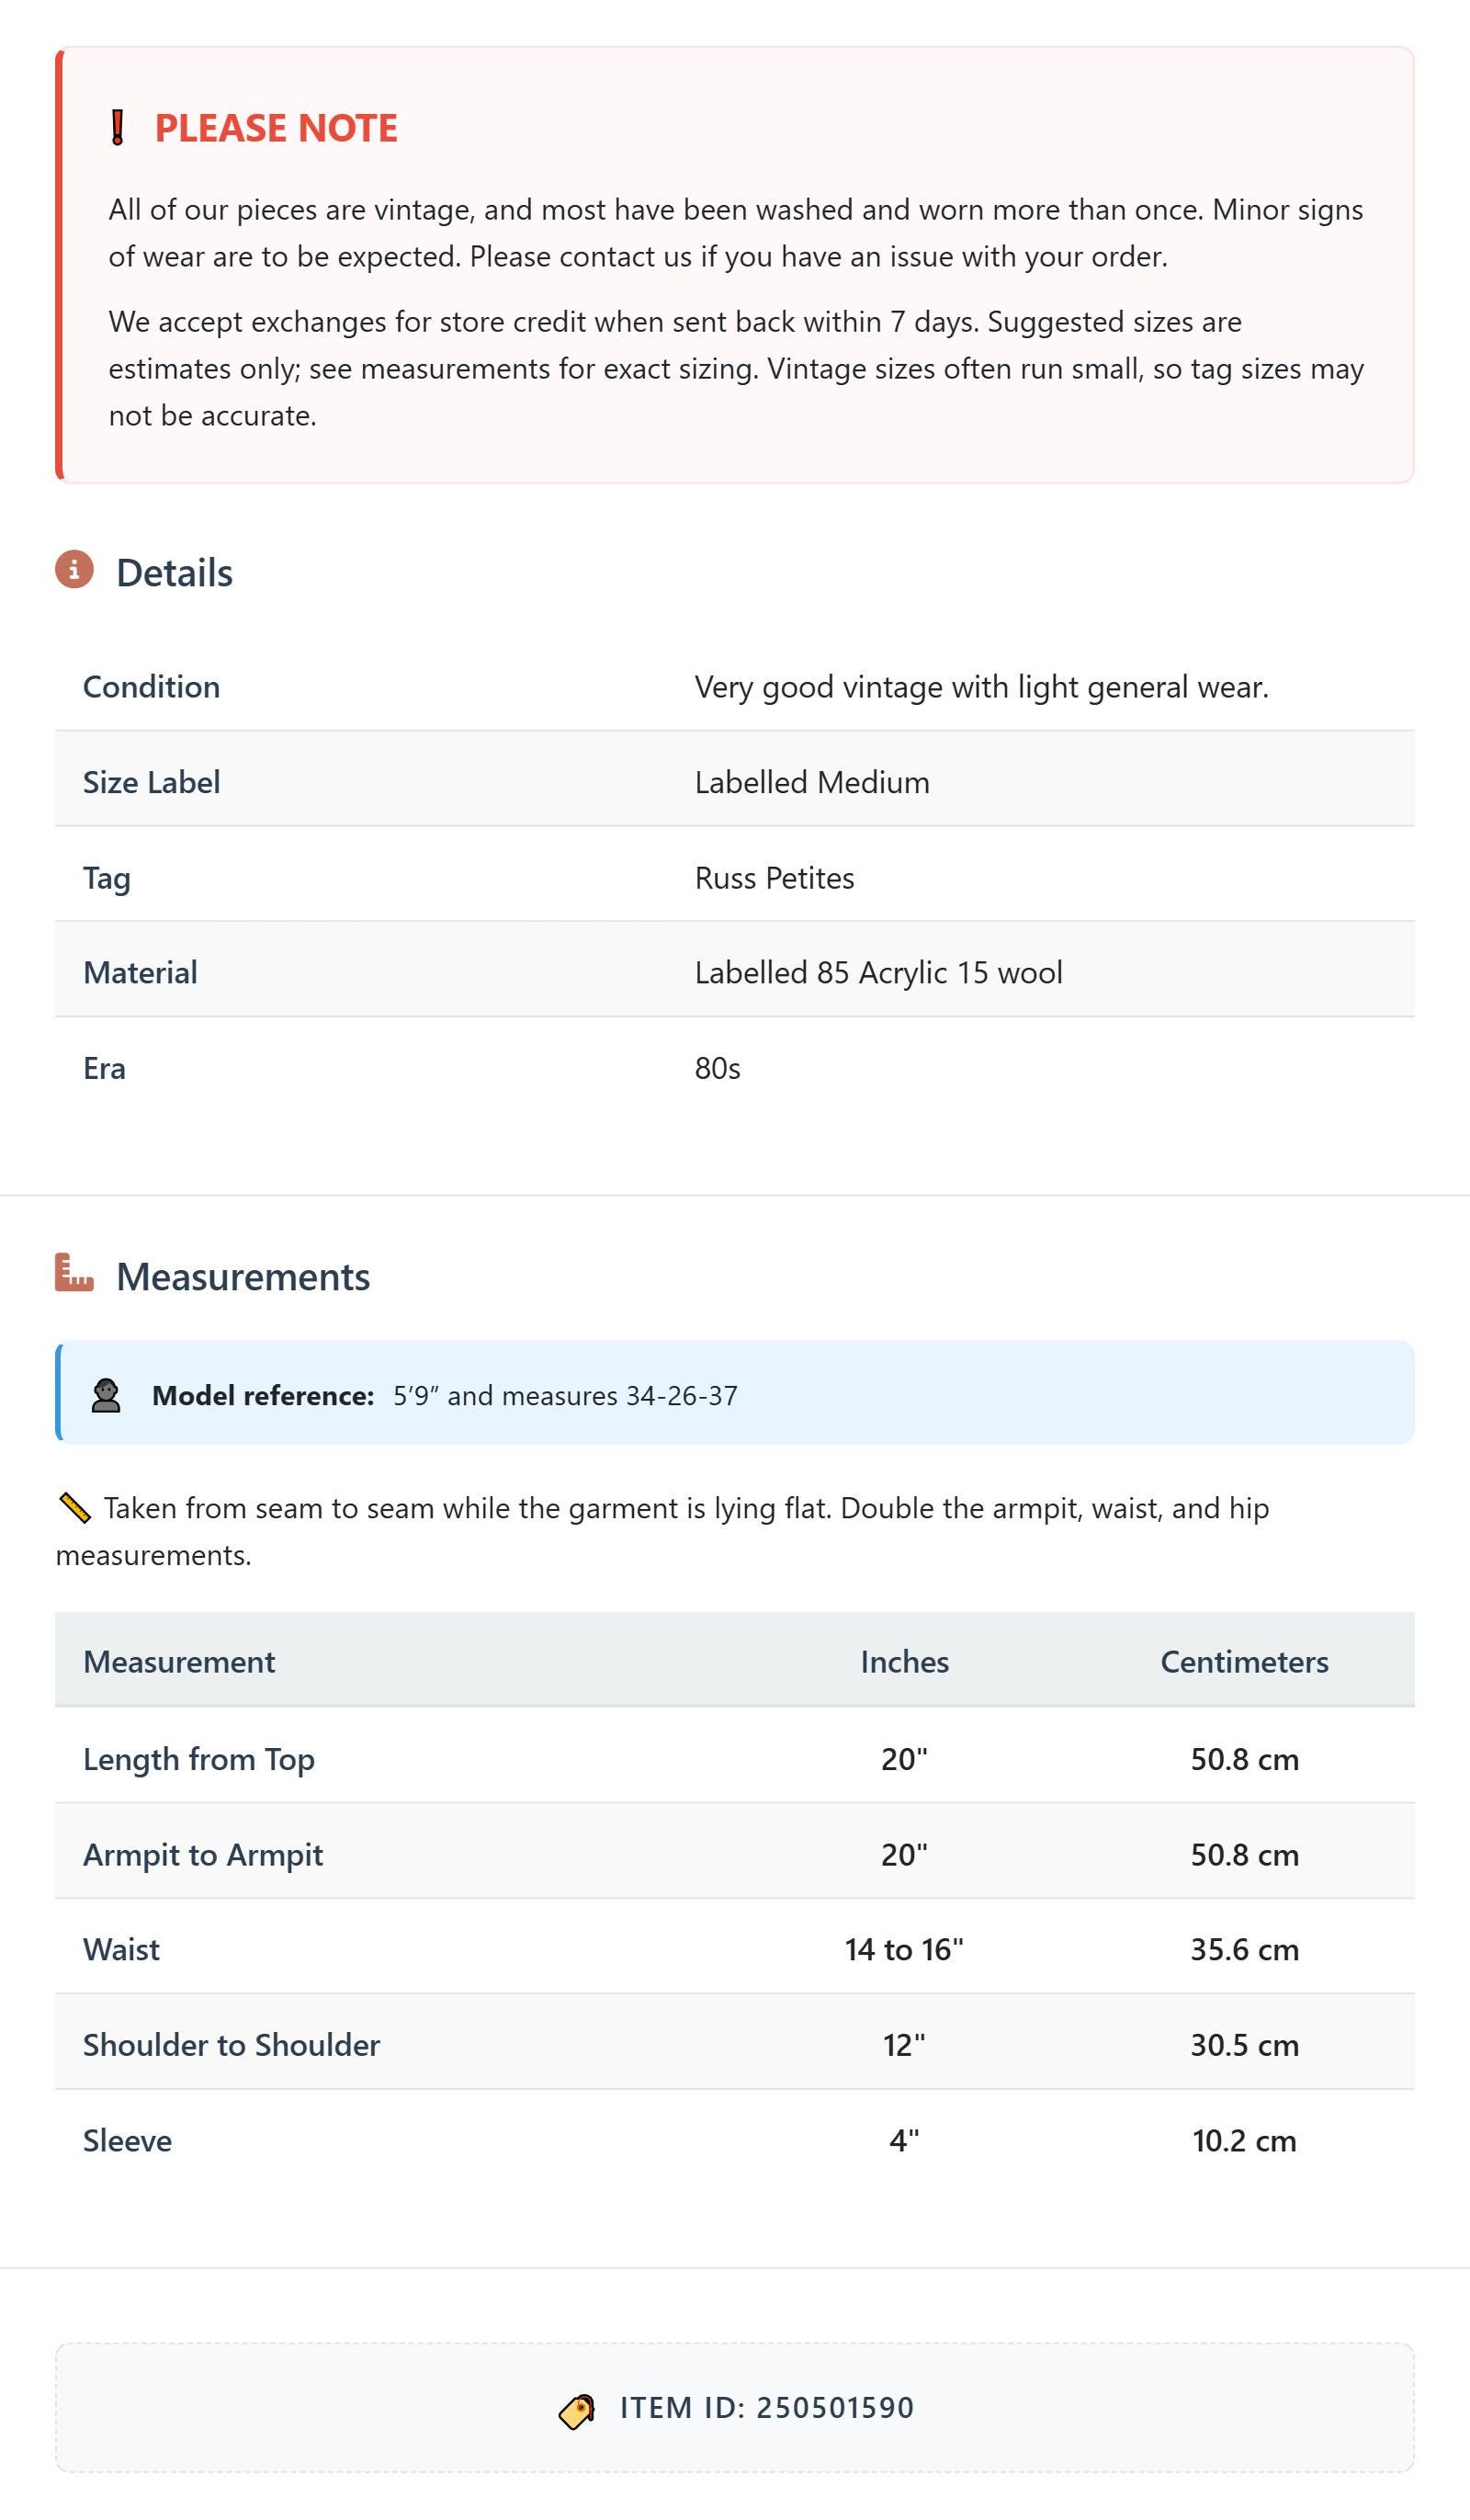Click the Waist 14 to 16" value
1470x2520 pixels.
point(904,1950)
